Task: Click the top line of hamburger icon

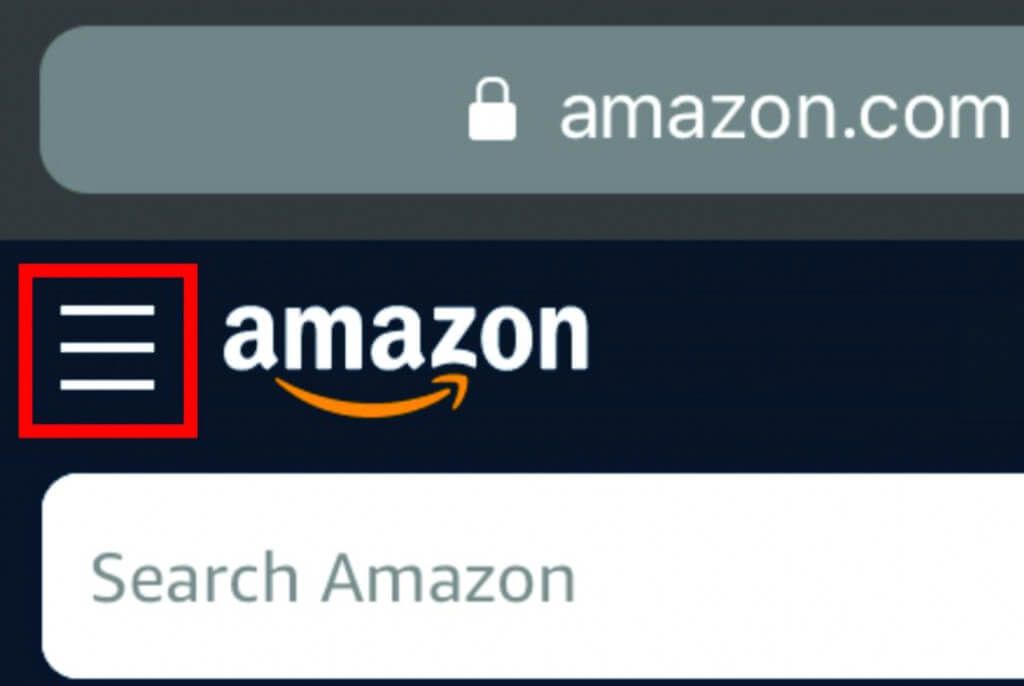Action: [108, 310]
